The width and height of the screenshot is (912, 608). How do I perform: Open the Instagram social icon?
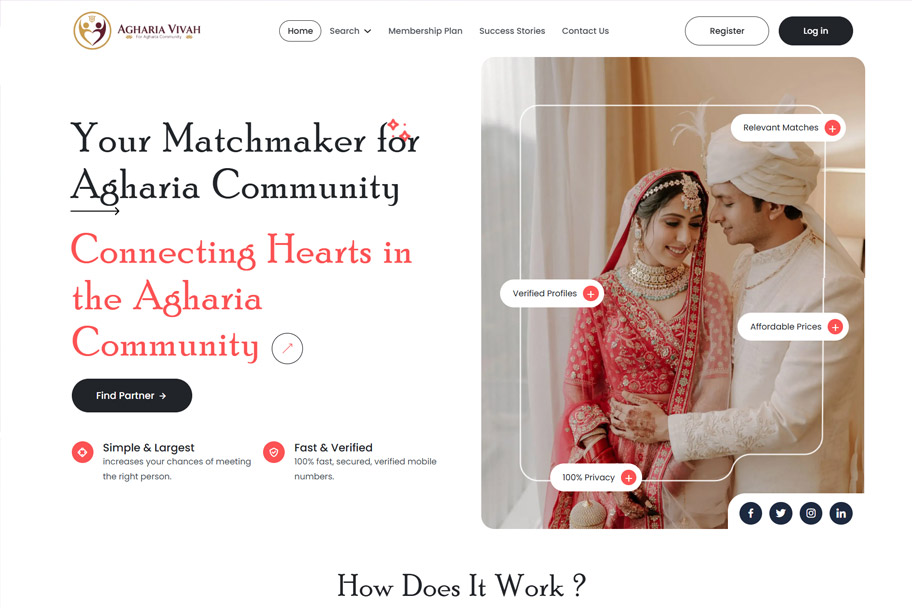point(811,513)
